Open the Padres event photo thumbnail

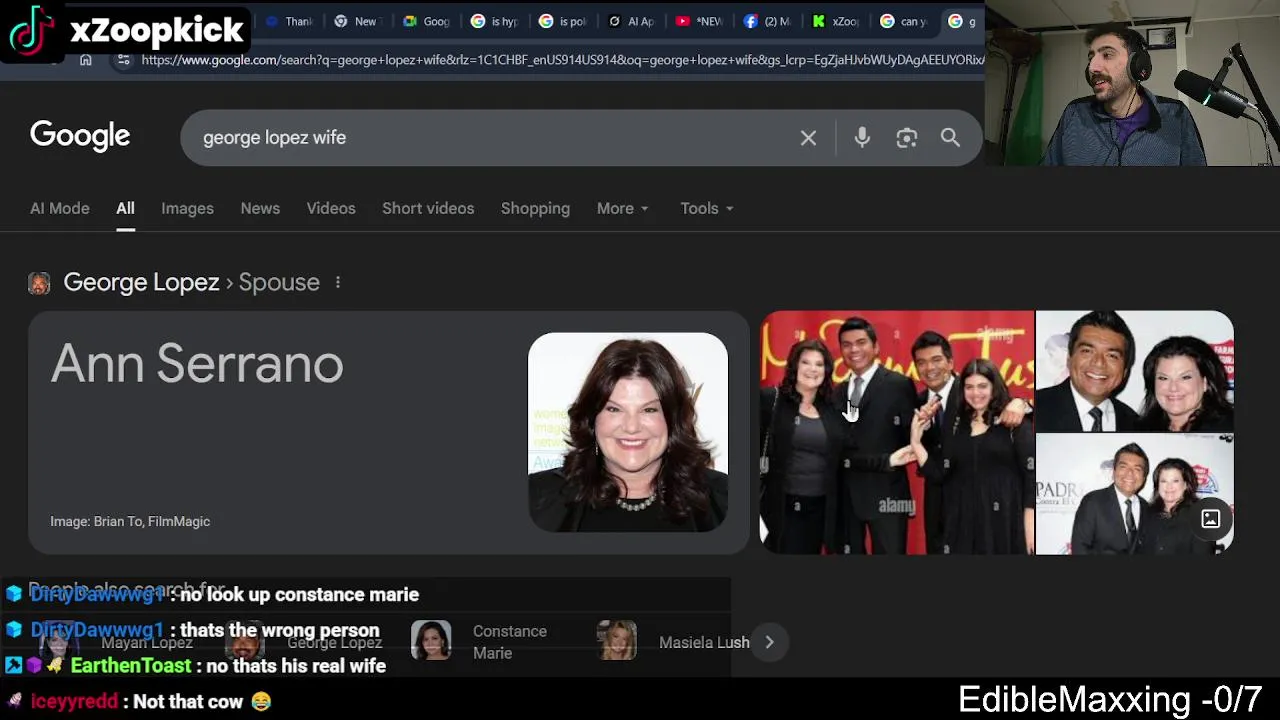pos(1135,494)
